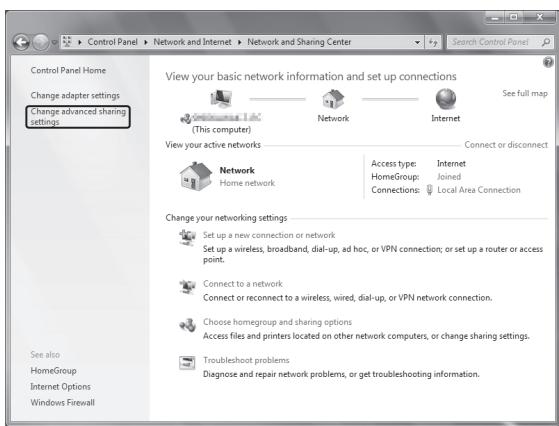Open Choose homegroup and sharing options

pos(277,322)
